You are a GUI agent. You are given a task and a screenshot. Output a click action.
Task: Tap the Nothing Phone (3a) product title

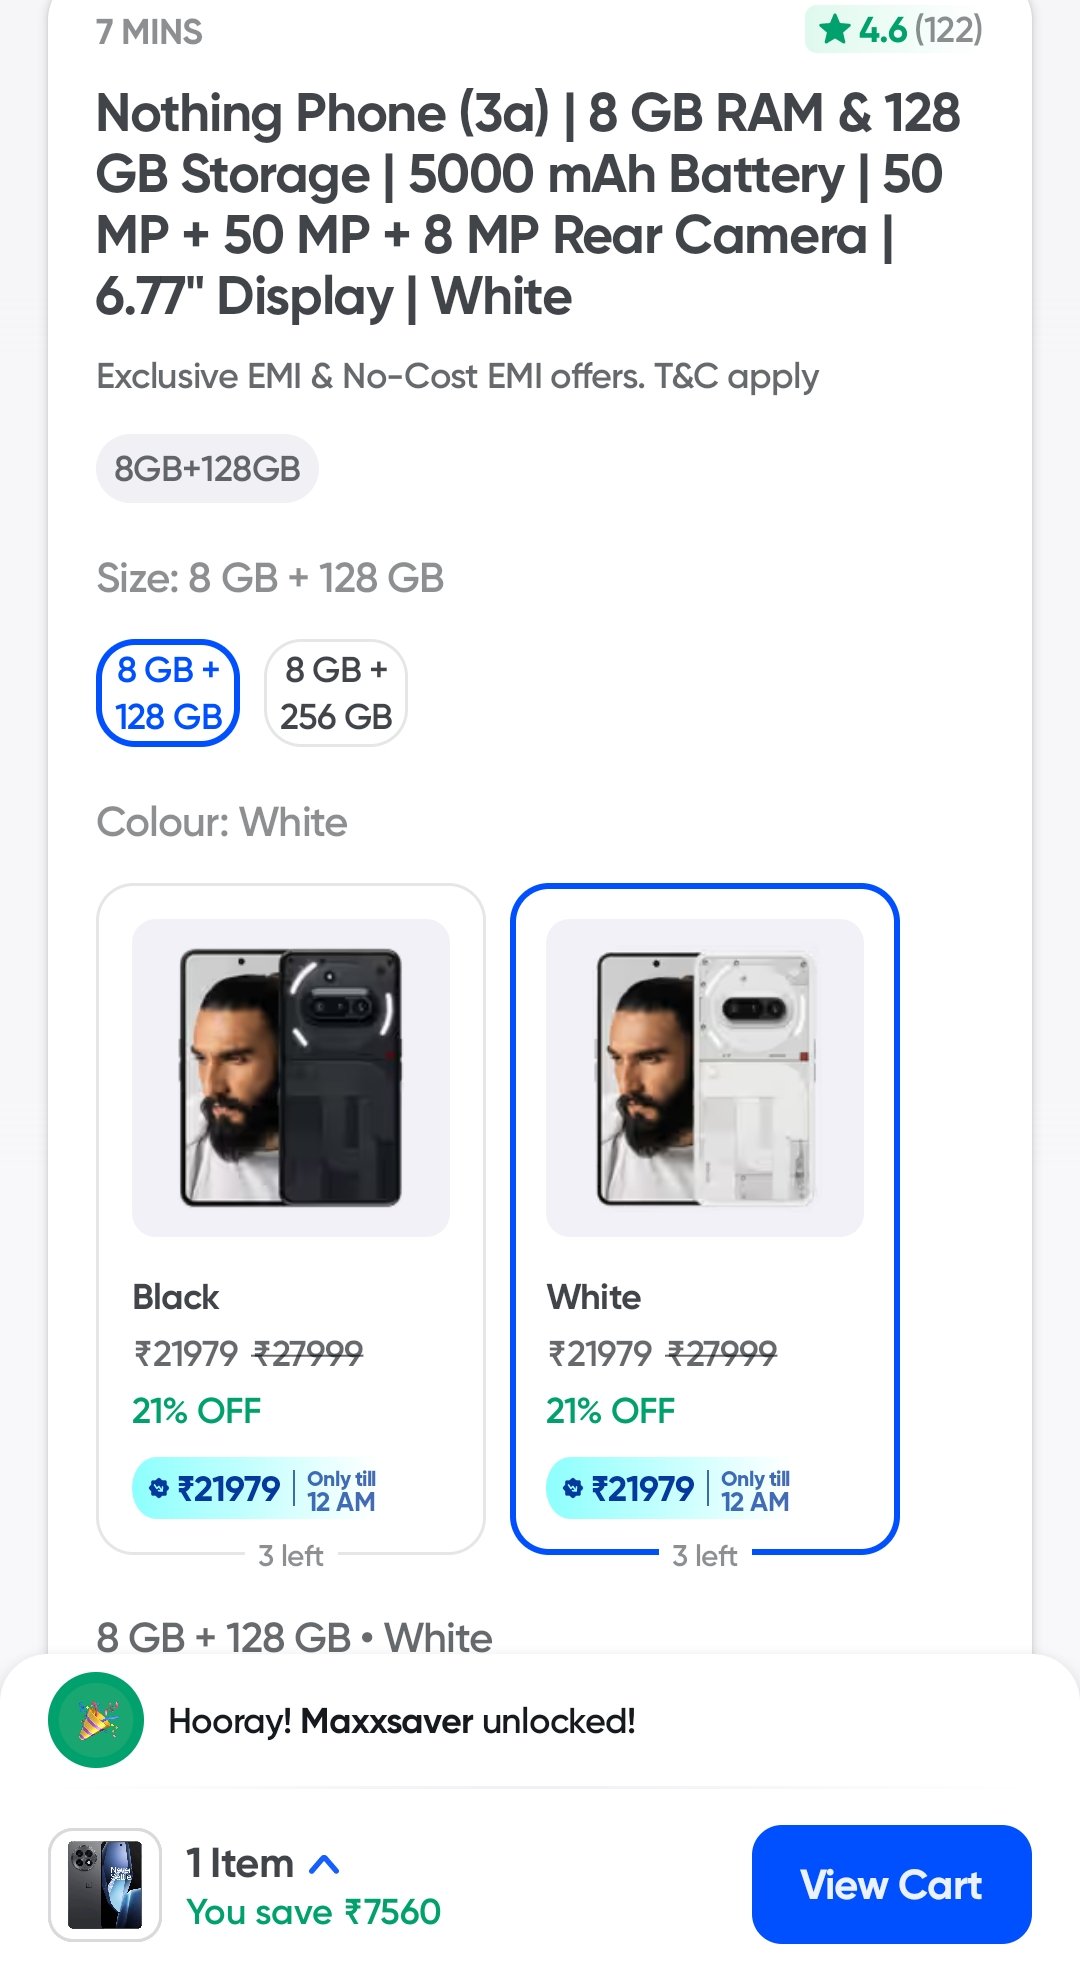528,204
